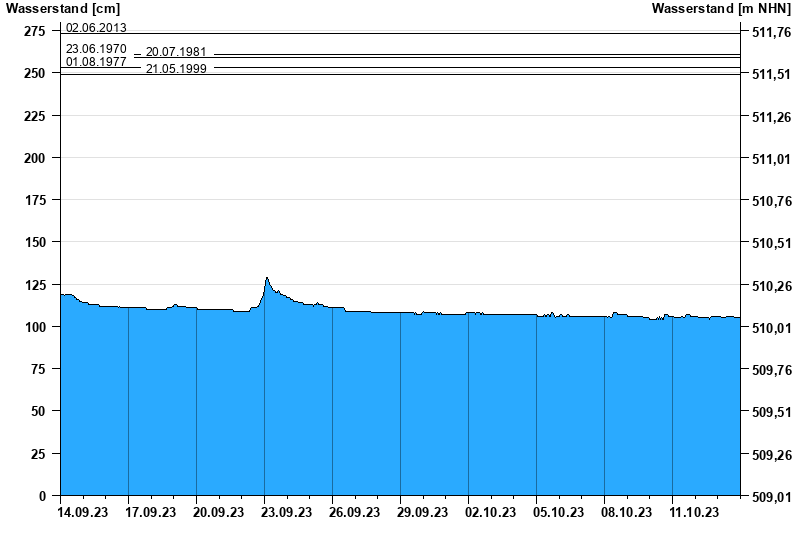Screen dimensions: 800x550
Task: Click the 20.07.1981 historic level label
Action: tap(176, 52)
